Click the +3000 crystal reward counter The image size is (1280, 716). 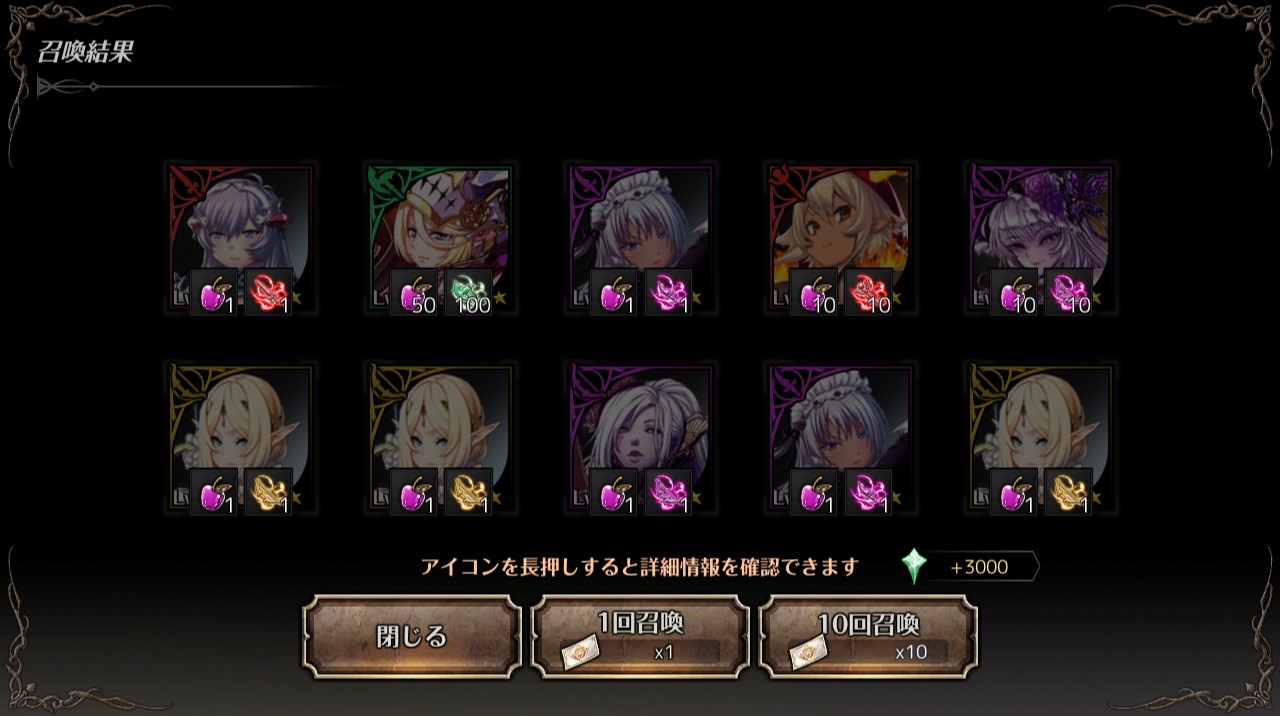pyautogui.click(x=979, y=567)
